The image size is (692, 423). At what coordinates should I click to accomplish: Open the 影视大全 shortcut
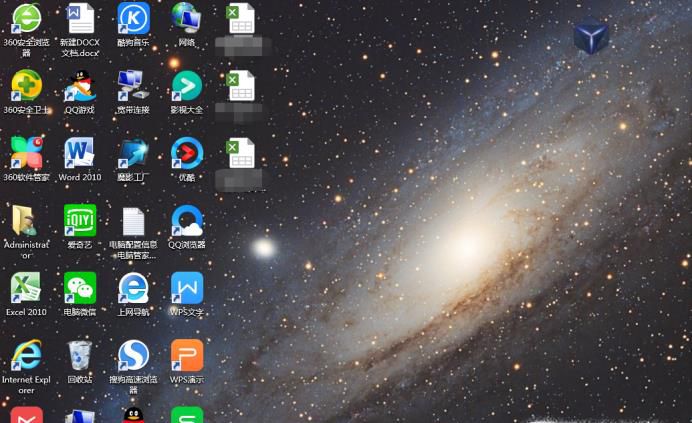point(187,86)
